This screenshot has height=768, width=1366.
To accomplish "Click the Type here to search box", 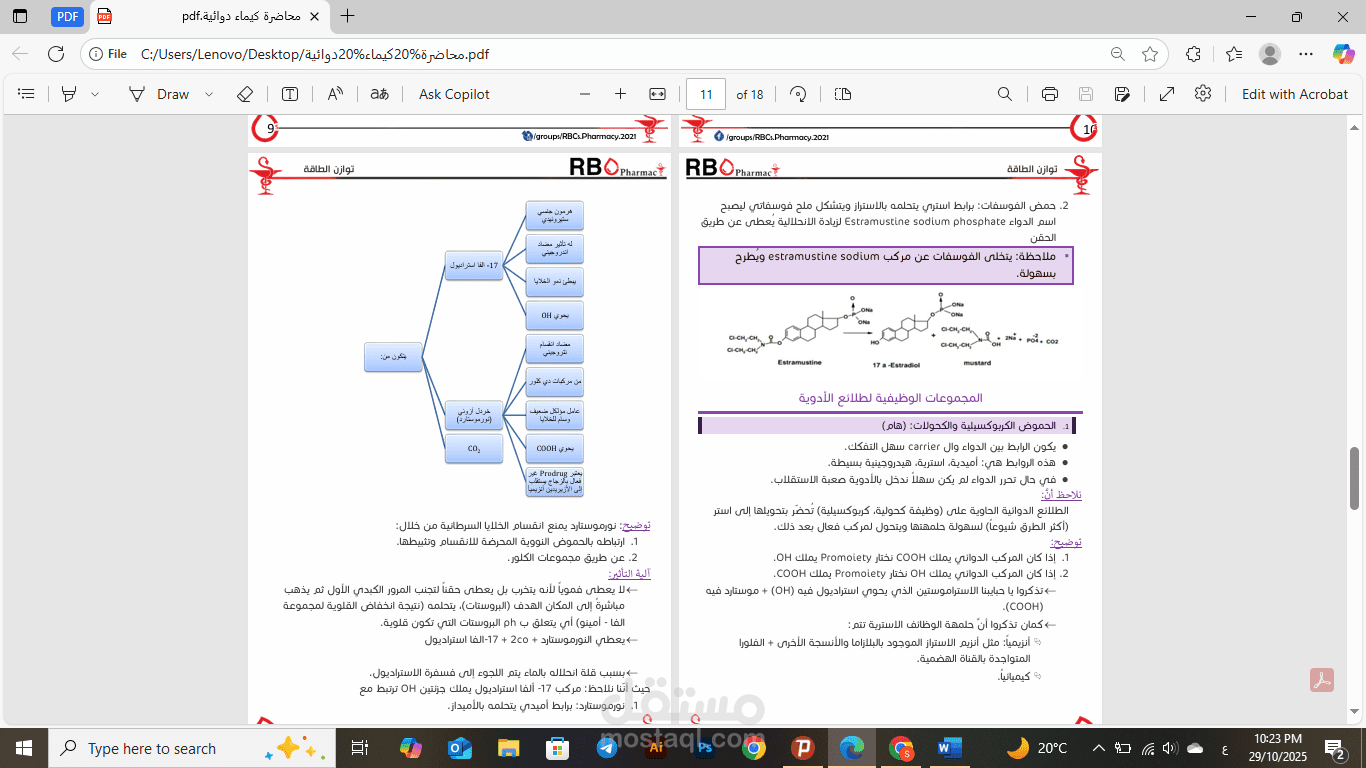I will [192, 748].
